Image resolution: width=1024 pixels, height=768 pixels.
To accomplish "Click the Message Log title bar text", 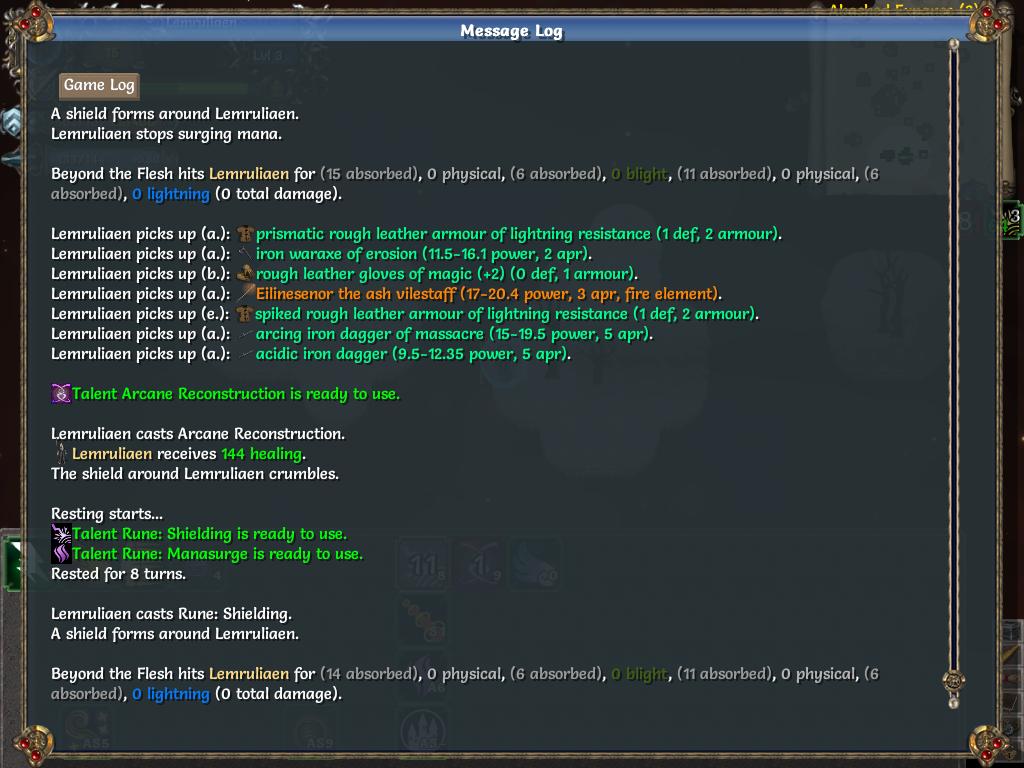I will click(511, 31).
